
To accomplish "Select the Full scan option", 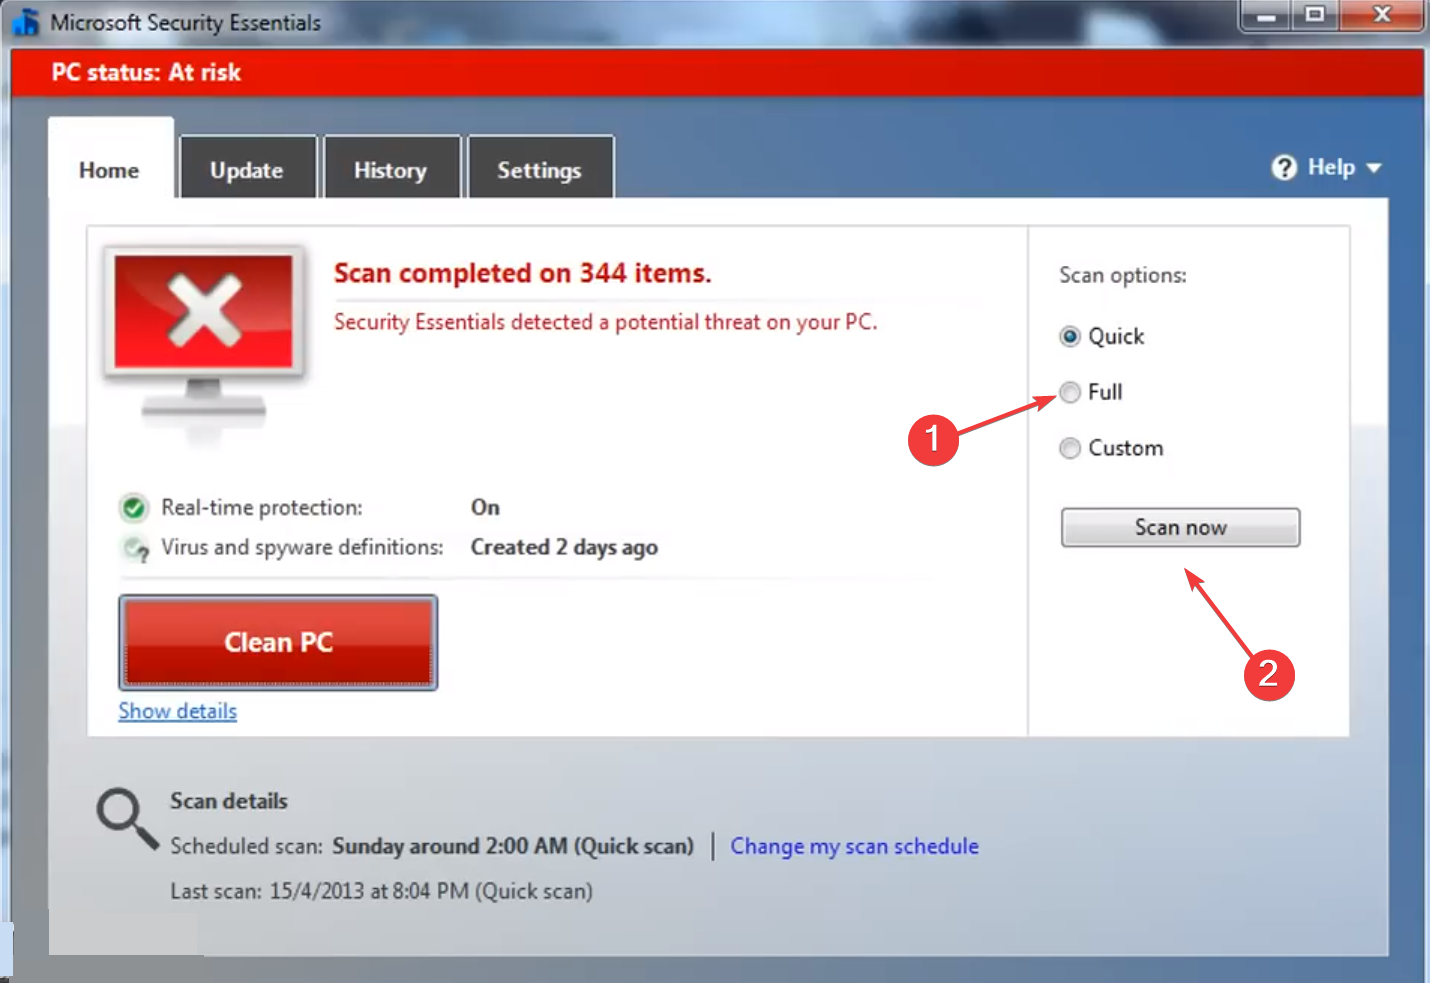I will click(x=1070, y=392).
